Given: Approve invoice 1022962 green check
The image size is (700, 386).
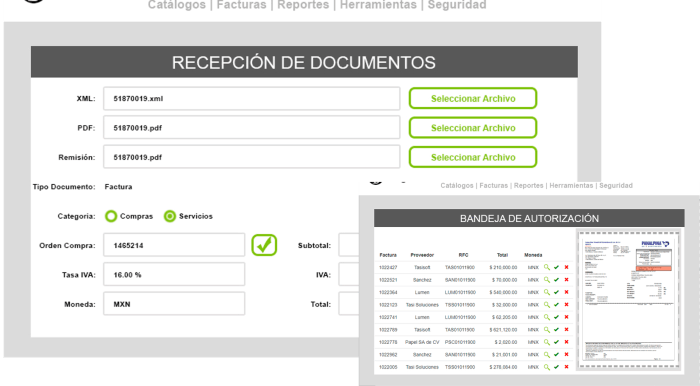Looking at the screenshot, I should point(556,355).
